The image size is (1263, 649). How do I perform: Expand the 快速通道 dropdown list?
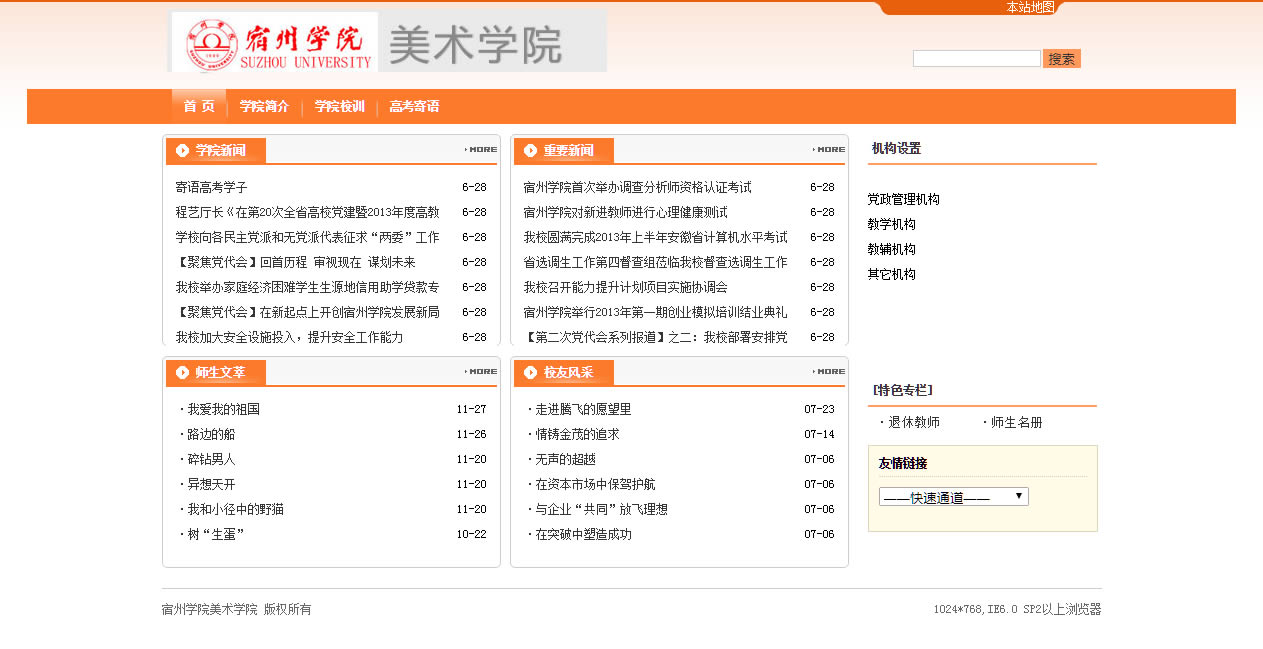(953, 497)
